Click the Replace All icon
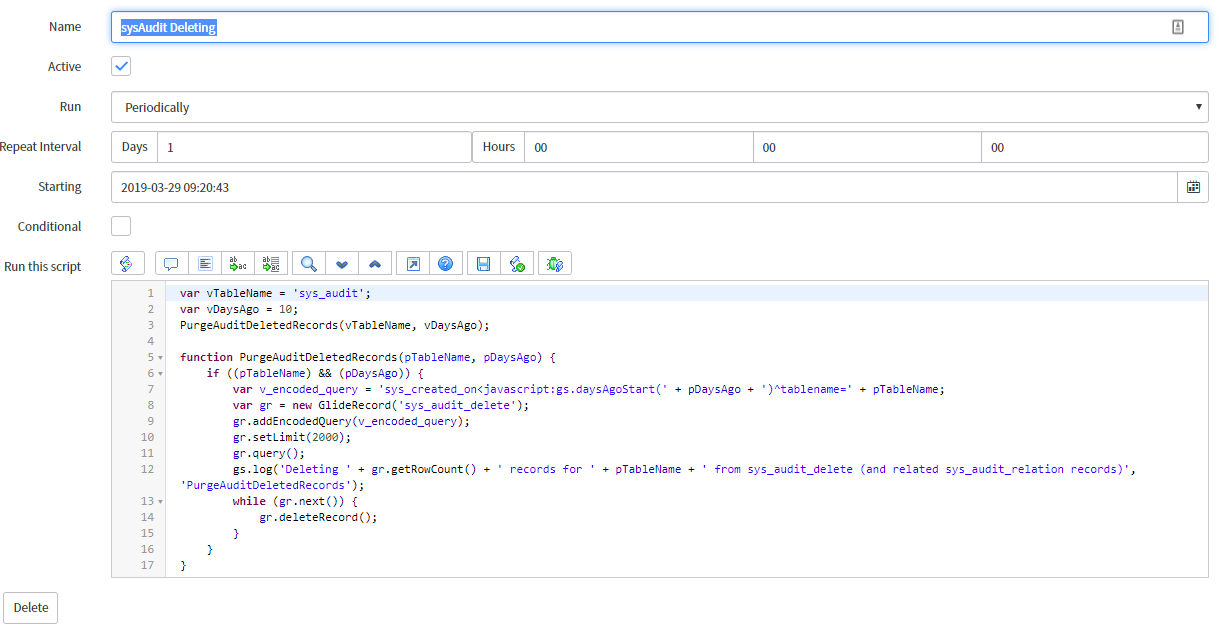 tap(271, 264)
